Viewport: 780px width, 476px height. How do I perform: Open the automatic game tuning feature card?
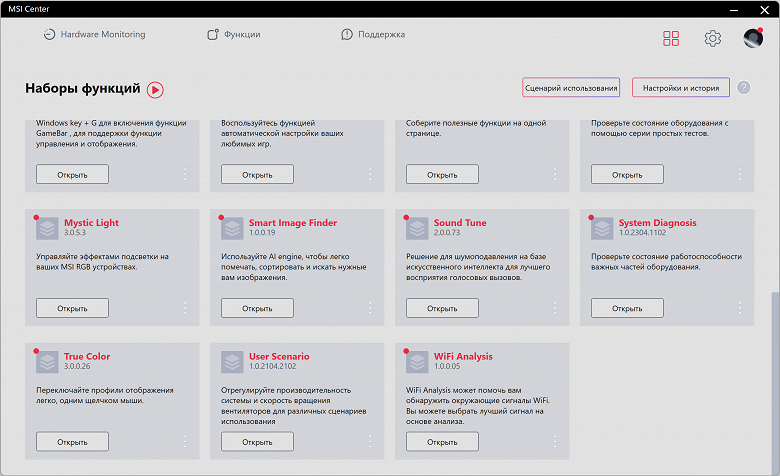point(257,174)
